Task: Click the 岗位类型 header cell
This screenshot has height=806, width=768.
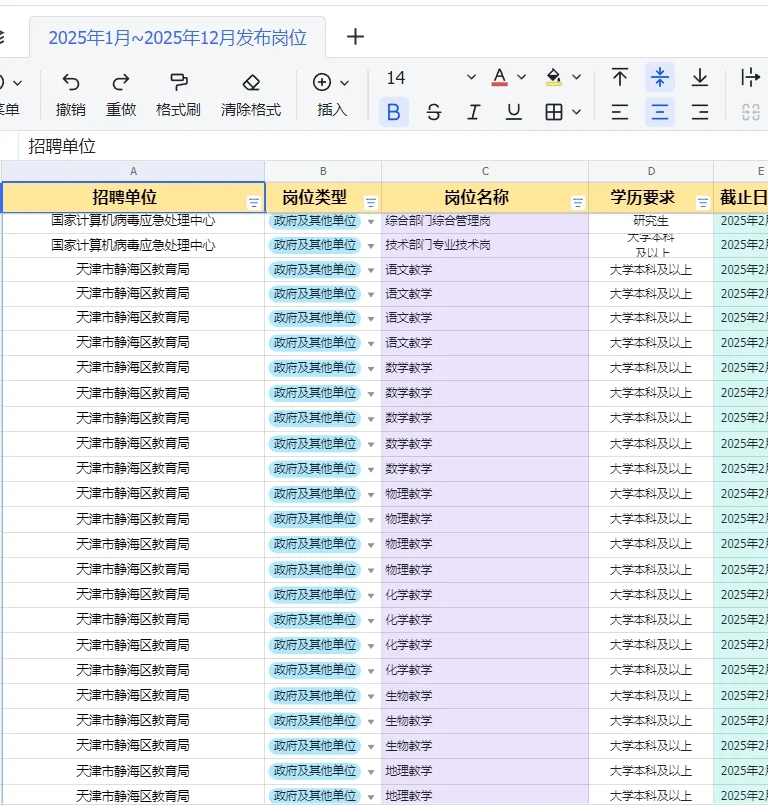Action: pos(323,197)
